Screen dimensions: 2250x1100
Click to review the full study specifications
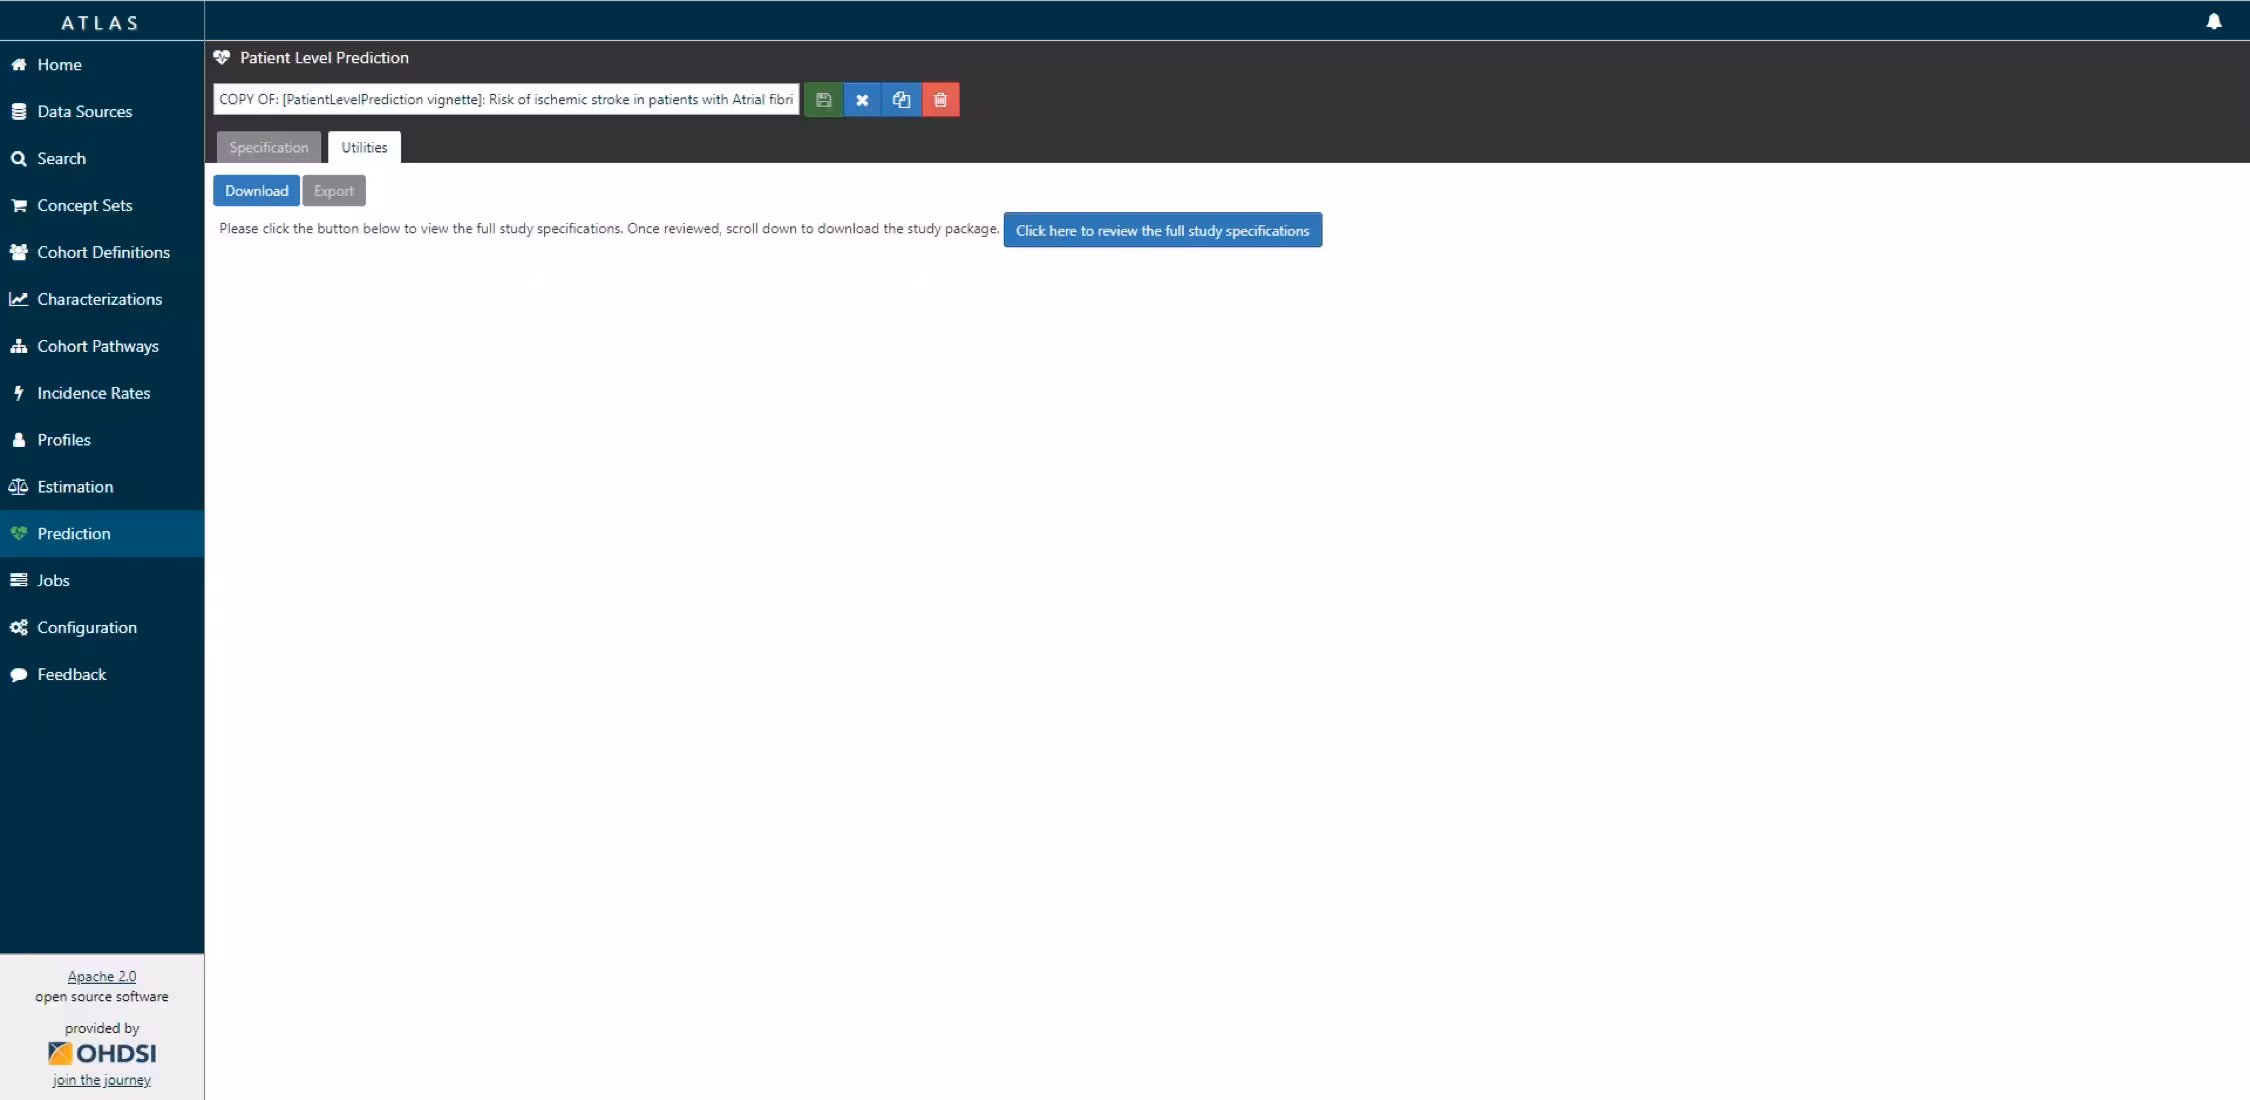(x=1162, y=231)
